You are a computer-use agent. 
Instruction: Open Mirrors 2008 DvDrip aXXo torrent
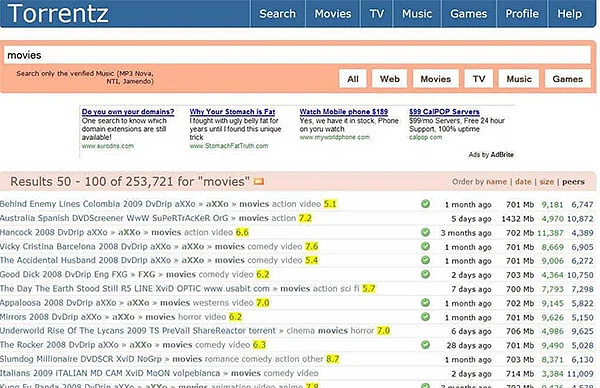[x=51, y=317]
